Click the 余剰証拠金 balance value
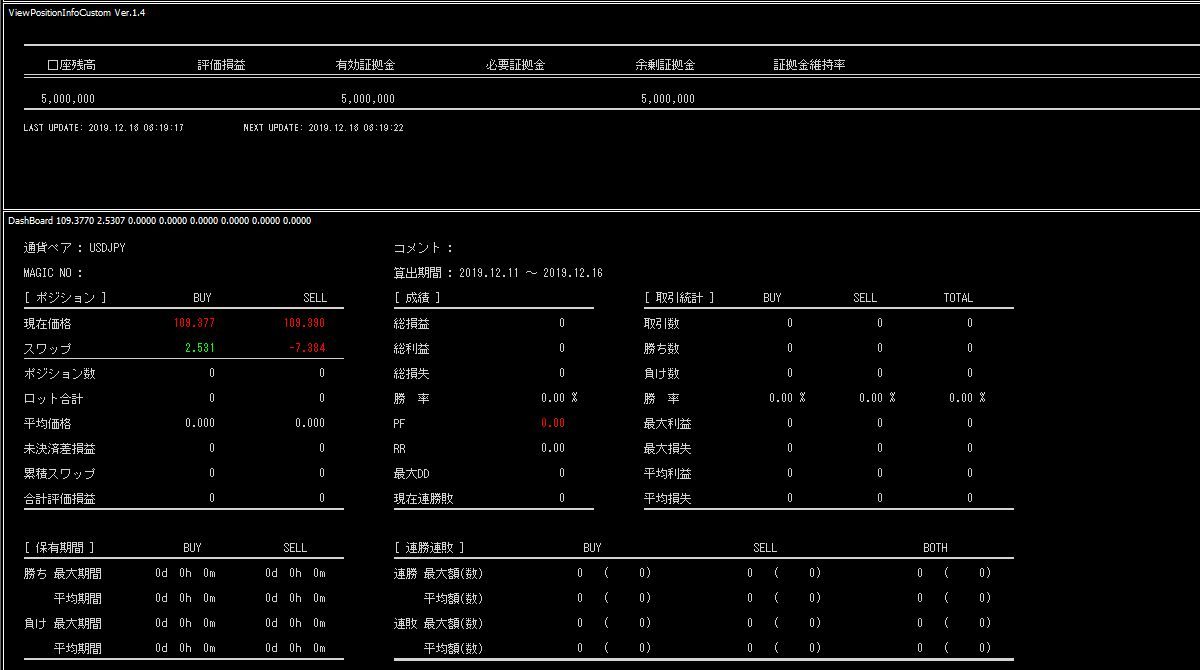This screenshot has height=670, width=1200. 667,99
